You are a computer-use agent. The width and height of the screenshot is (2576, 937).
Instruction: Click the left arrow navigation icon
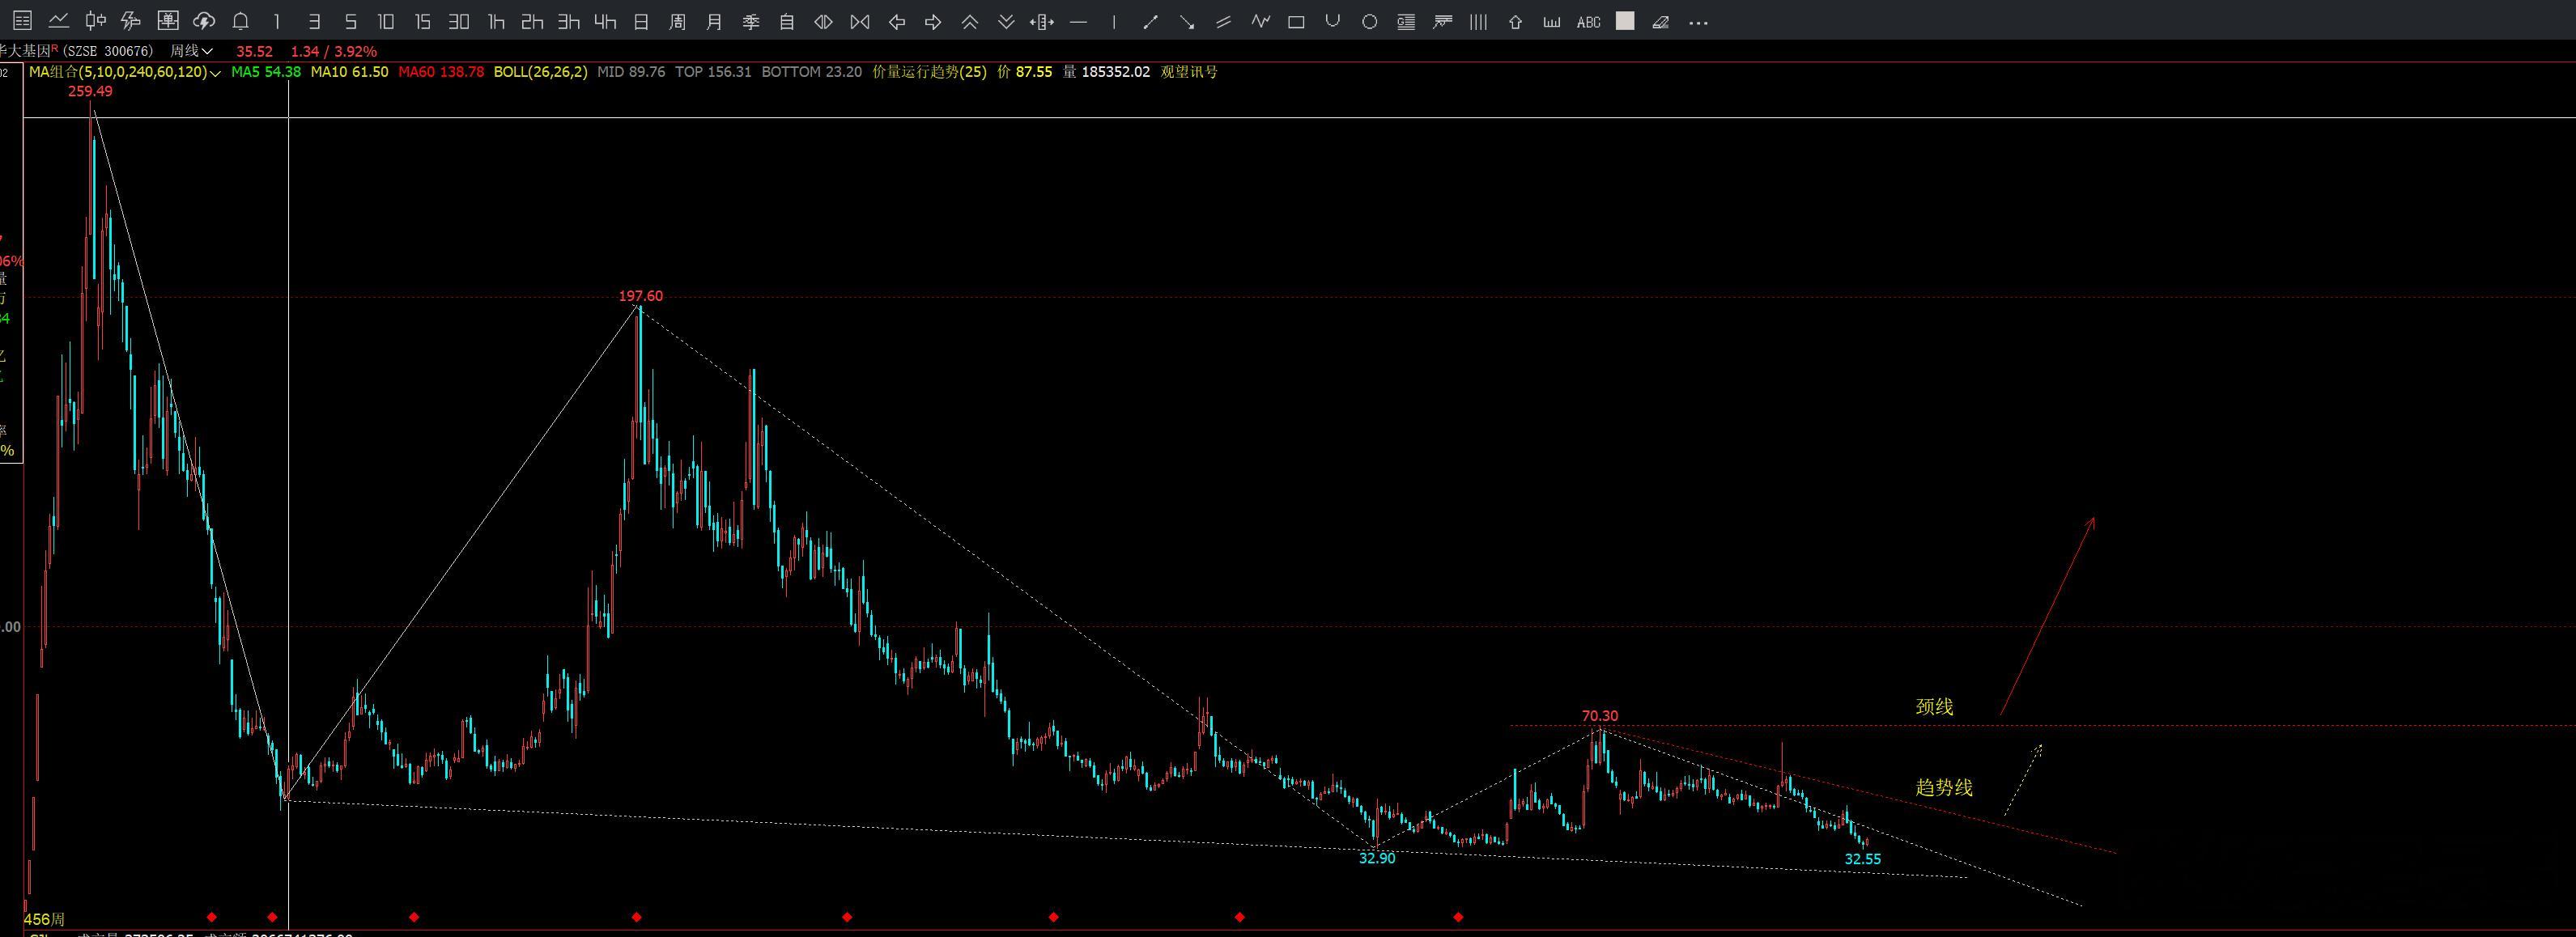point(897,21)
